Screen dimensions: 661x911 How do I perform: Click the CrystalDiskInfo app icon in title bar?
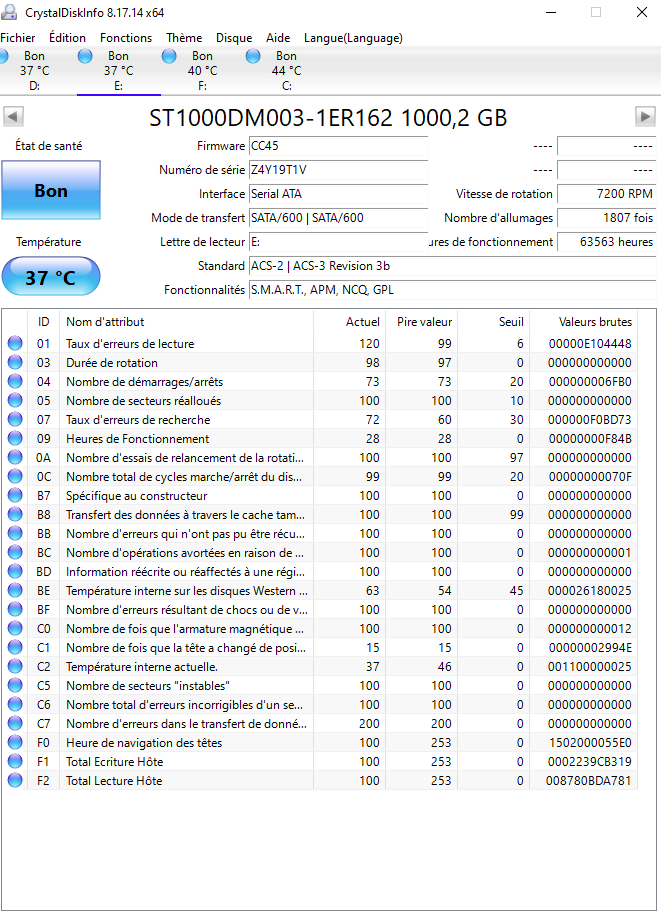[x=9, y=12]
